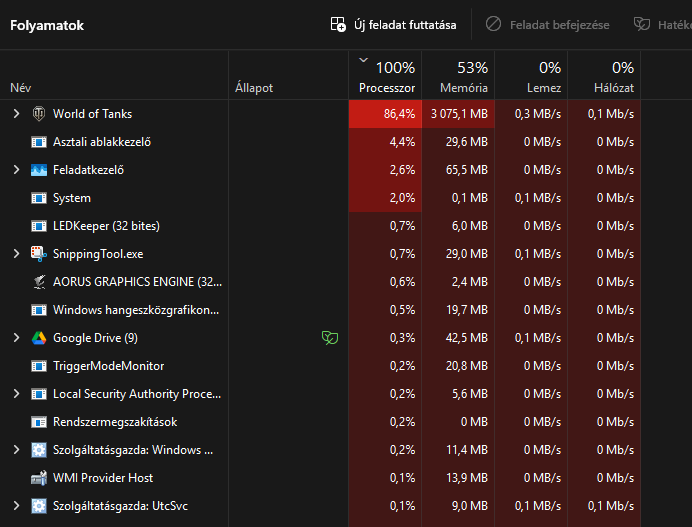Click the efficiency mode leaf icon in toolbar
This screenshot has width=692, height=527.
click(x=642, y=24)
